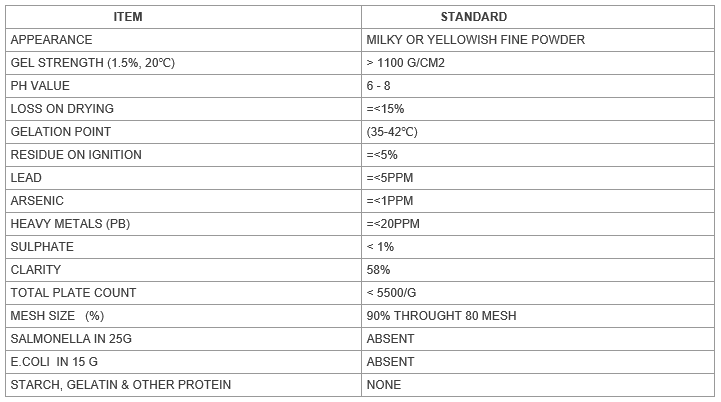721x402 pixels.
Task: Click the MILKY OR YELLOWISH FINE POWDER cell
Action: coord(476,40)
